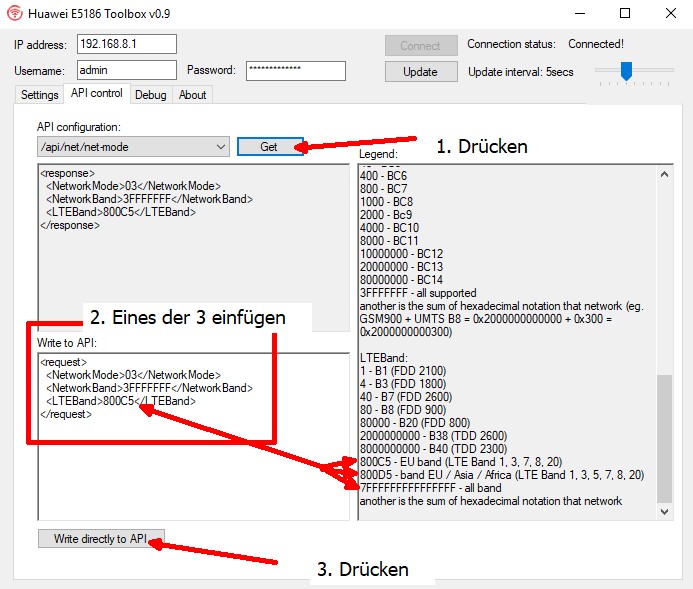Click legend line '4 - B3 (FDD 1800)'
Image resolution: width=693 pixels, height=589 pixels.
click(403, 384)
